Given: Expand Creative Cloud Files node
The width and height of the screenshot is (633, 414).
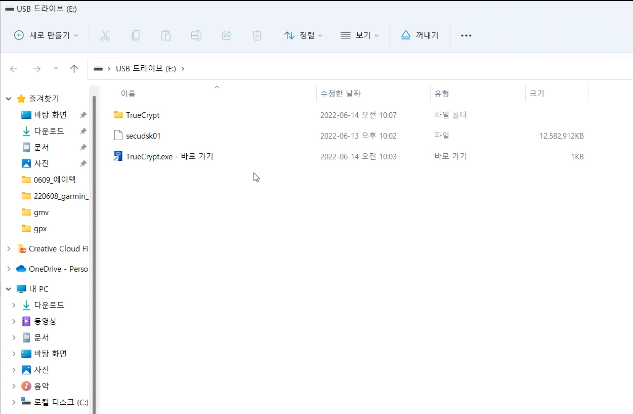Looking at the screenshot, I should [x=8, y=249].
